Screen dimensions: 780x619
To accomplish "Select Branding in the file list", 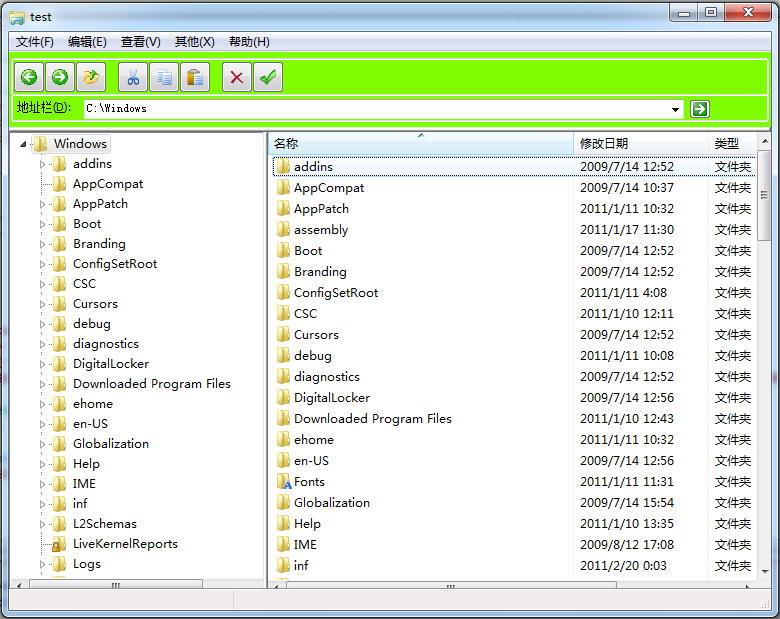I will click(320, 272).
